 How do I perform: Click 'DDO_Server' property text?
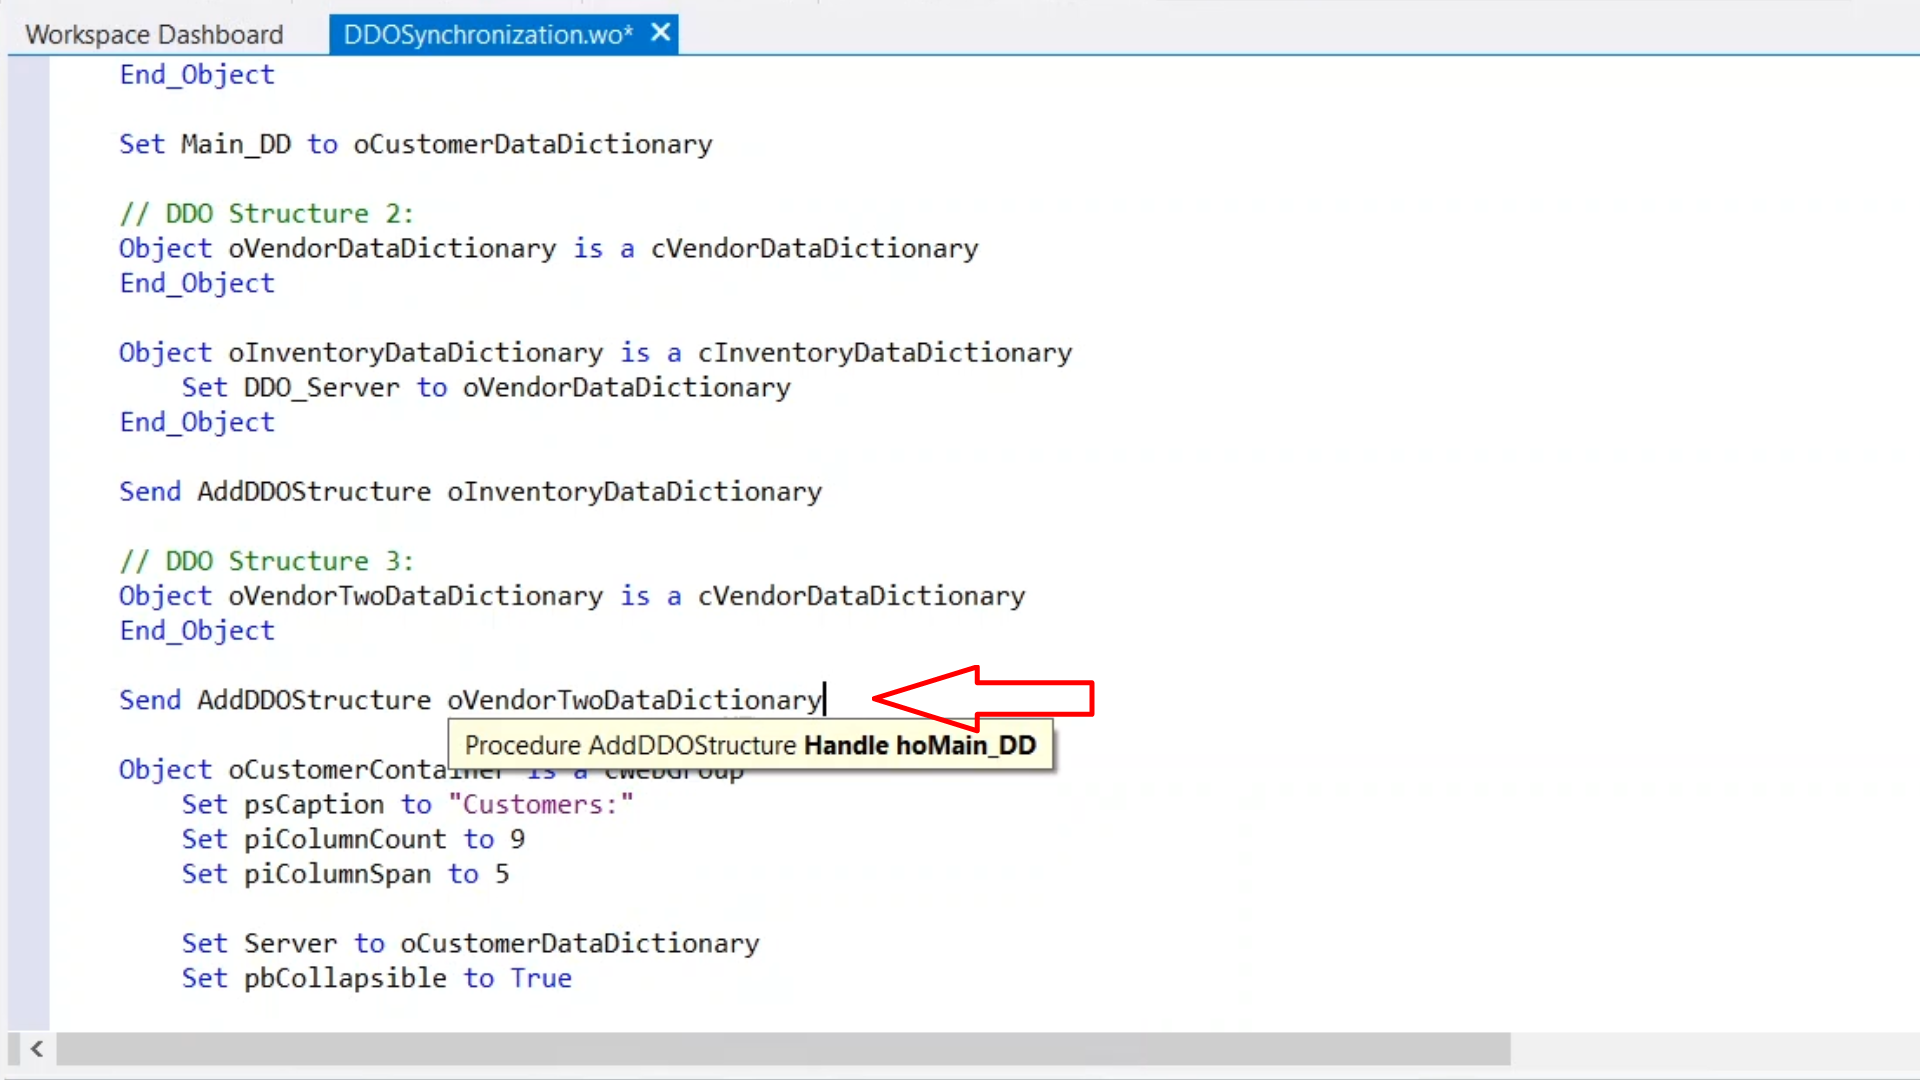coord(321,388)
